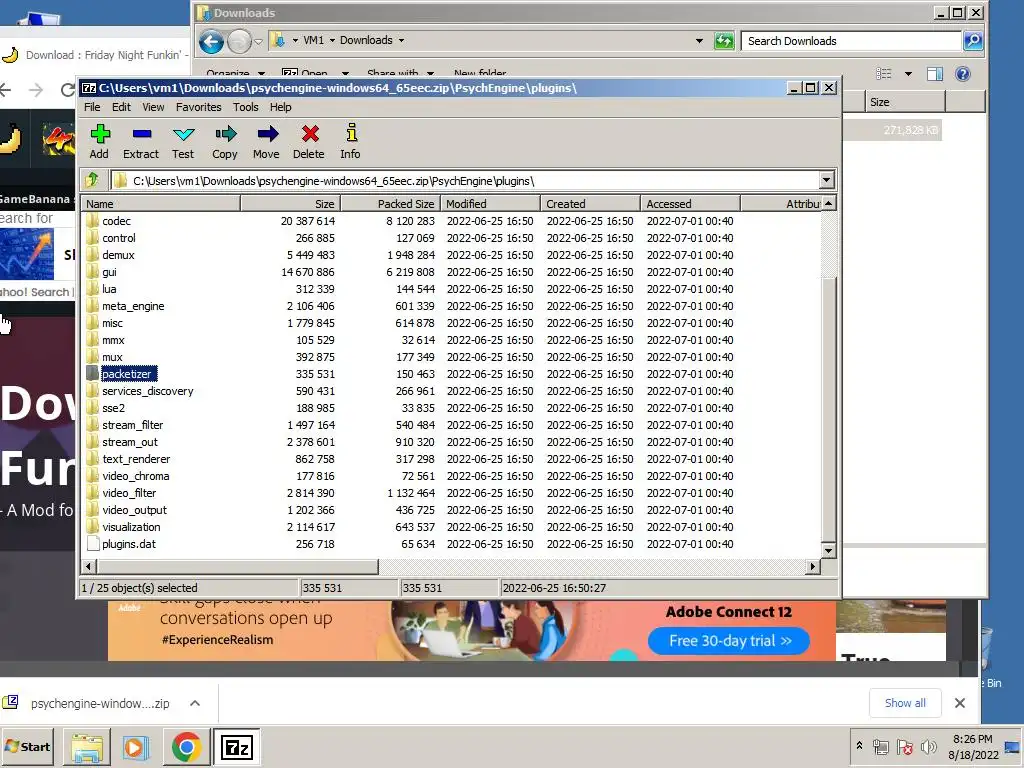Viewport: 1024px width, 768px height.
Task: Open Windows Media Player taskbar icon
Action: 135,747
